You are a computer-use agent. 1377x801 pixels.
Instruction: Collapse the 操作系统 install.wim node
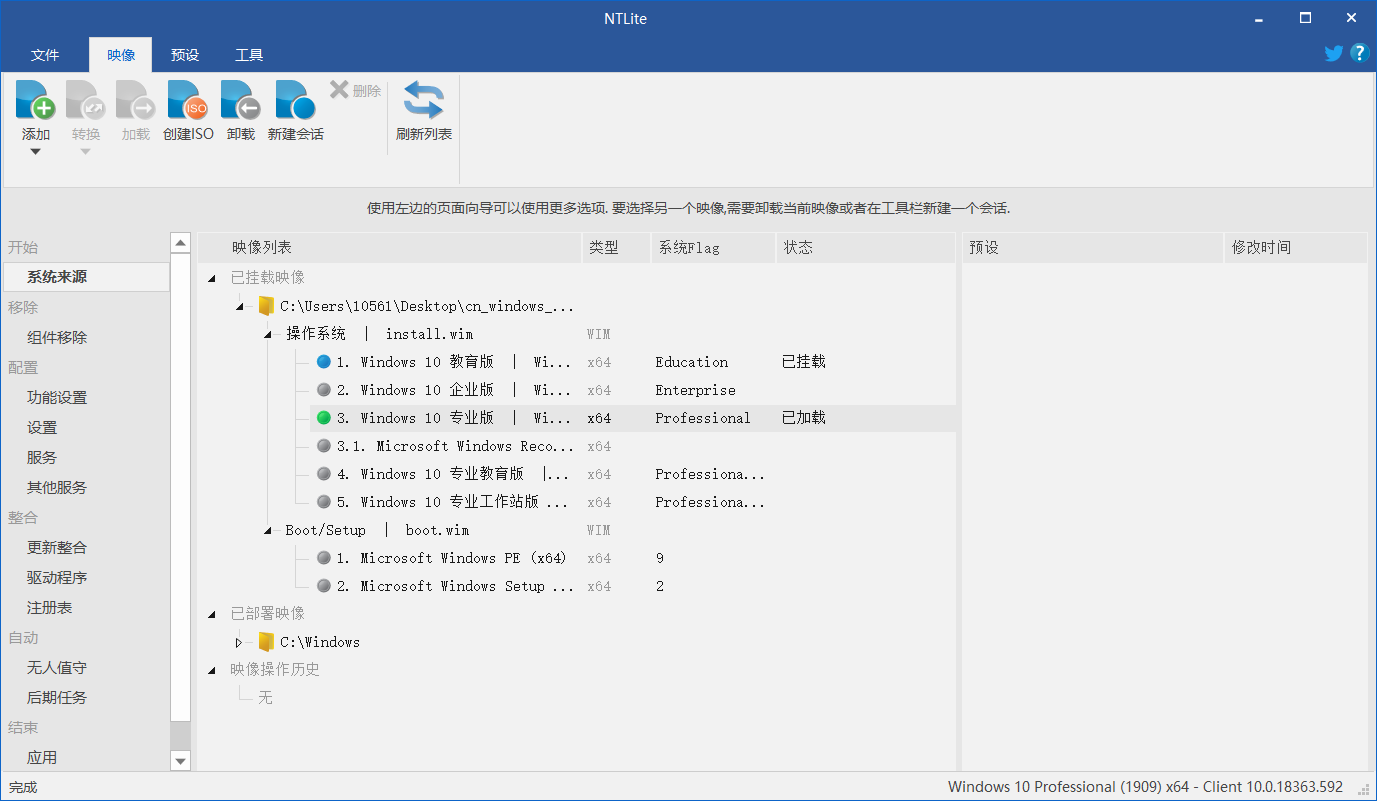coord(267,334)
